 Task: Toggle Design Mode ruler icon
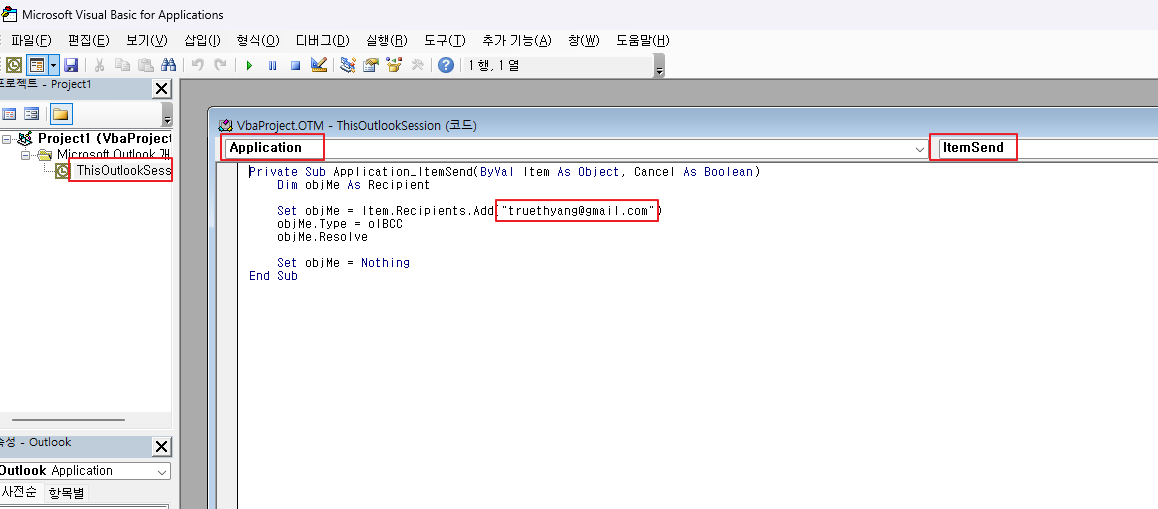(x=318, y=65)
